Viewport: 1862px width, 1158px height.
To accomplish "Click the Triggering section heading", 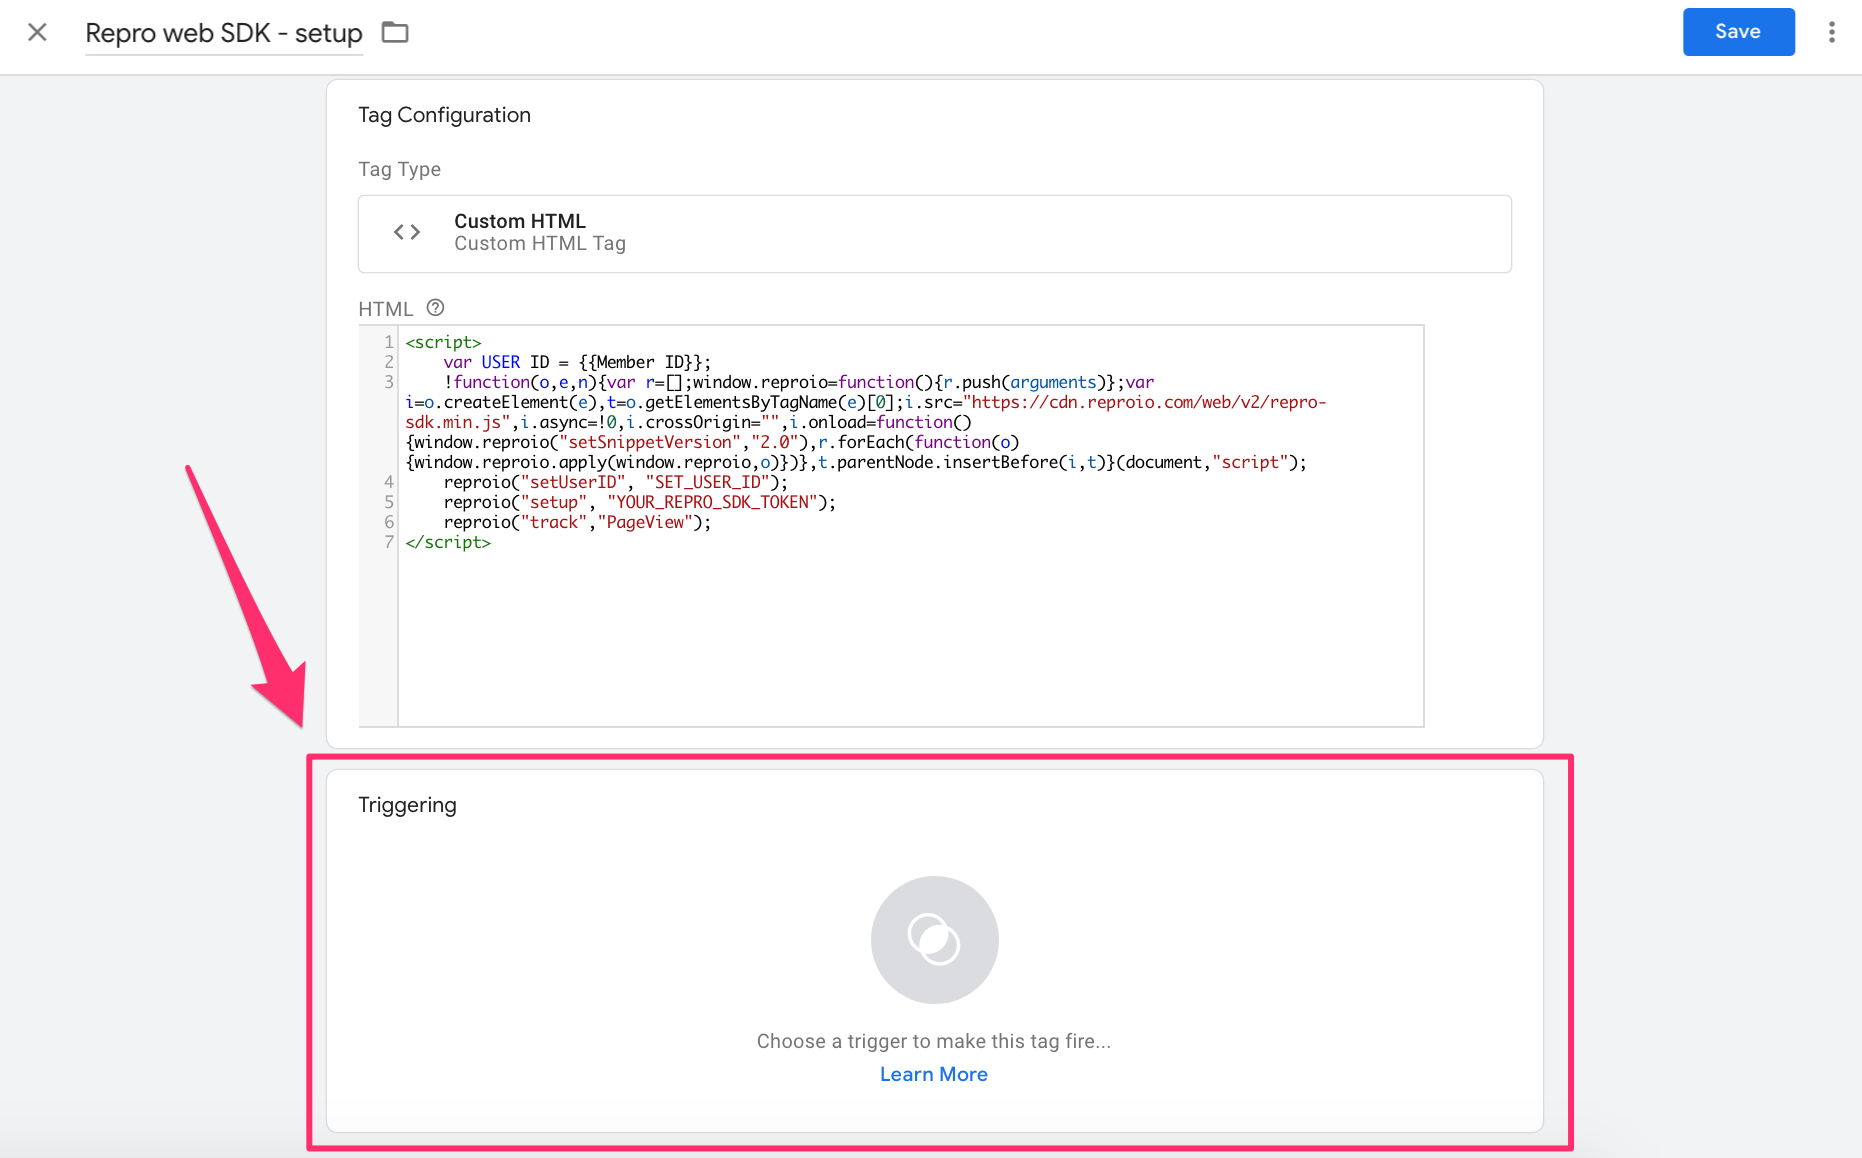I will (x=407, y=805).
